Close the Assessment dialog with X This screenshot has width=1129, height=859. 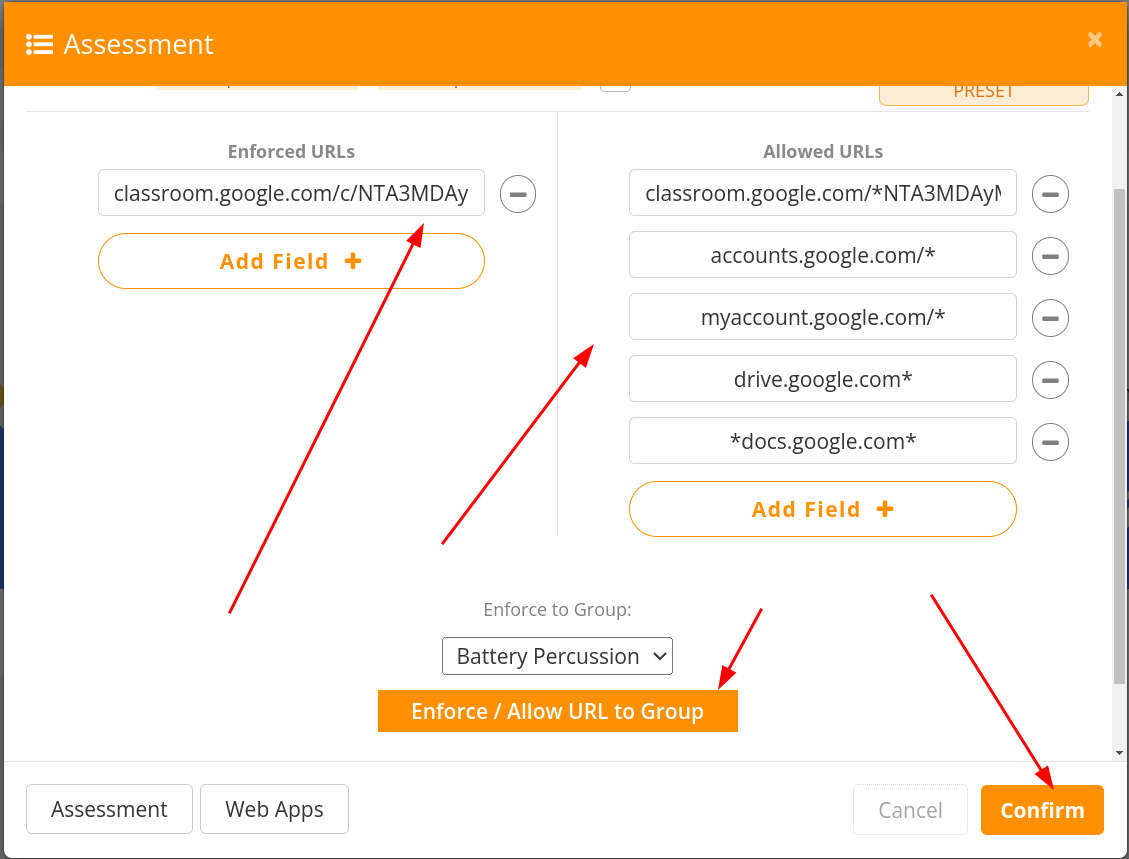pos(1094,40)
